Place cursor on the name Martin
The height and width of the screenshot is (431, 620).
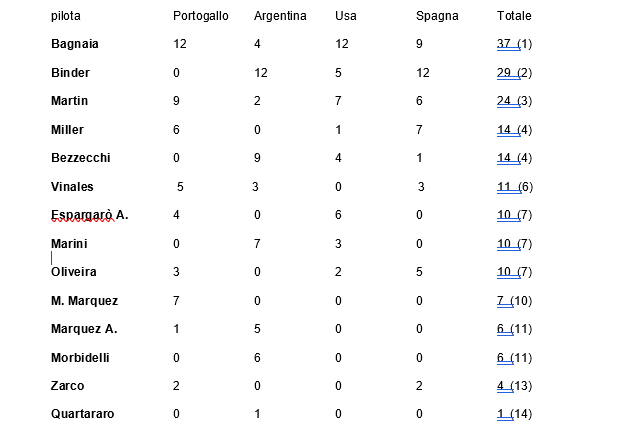[x=69, y=101]
